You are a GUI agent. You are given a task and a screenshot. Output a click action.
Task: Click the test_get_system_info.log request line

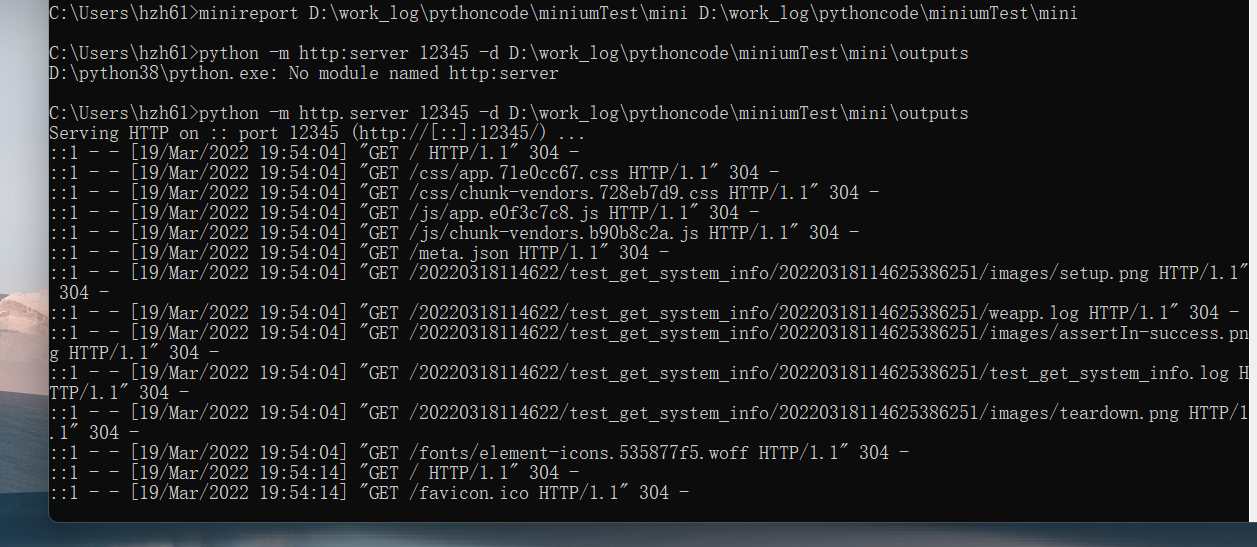[648, 383]
